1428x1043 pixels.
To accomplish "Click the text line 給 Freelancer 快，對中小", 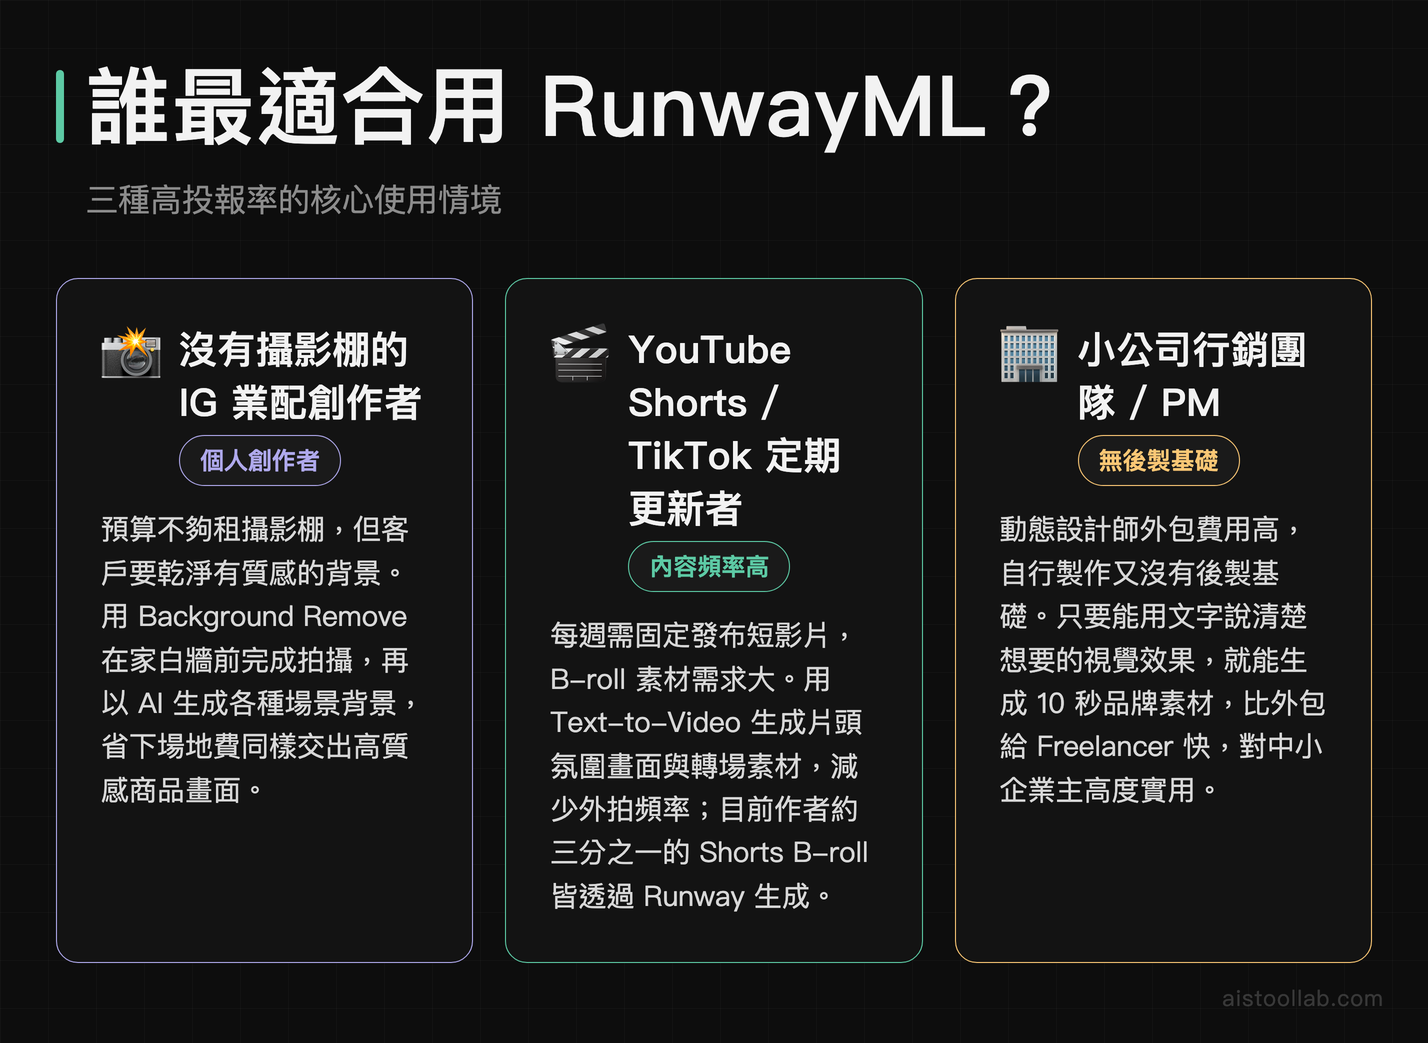I will pos(1161,746).
